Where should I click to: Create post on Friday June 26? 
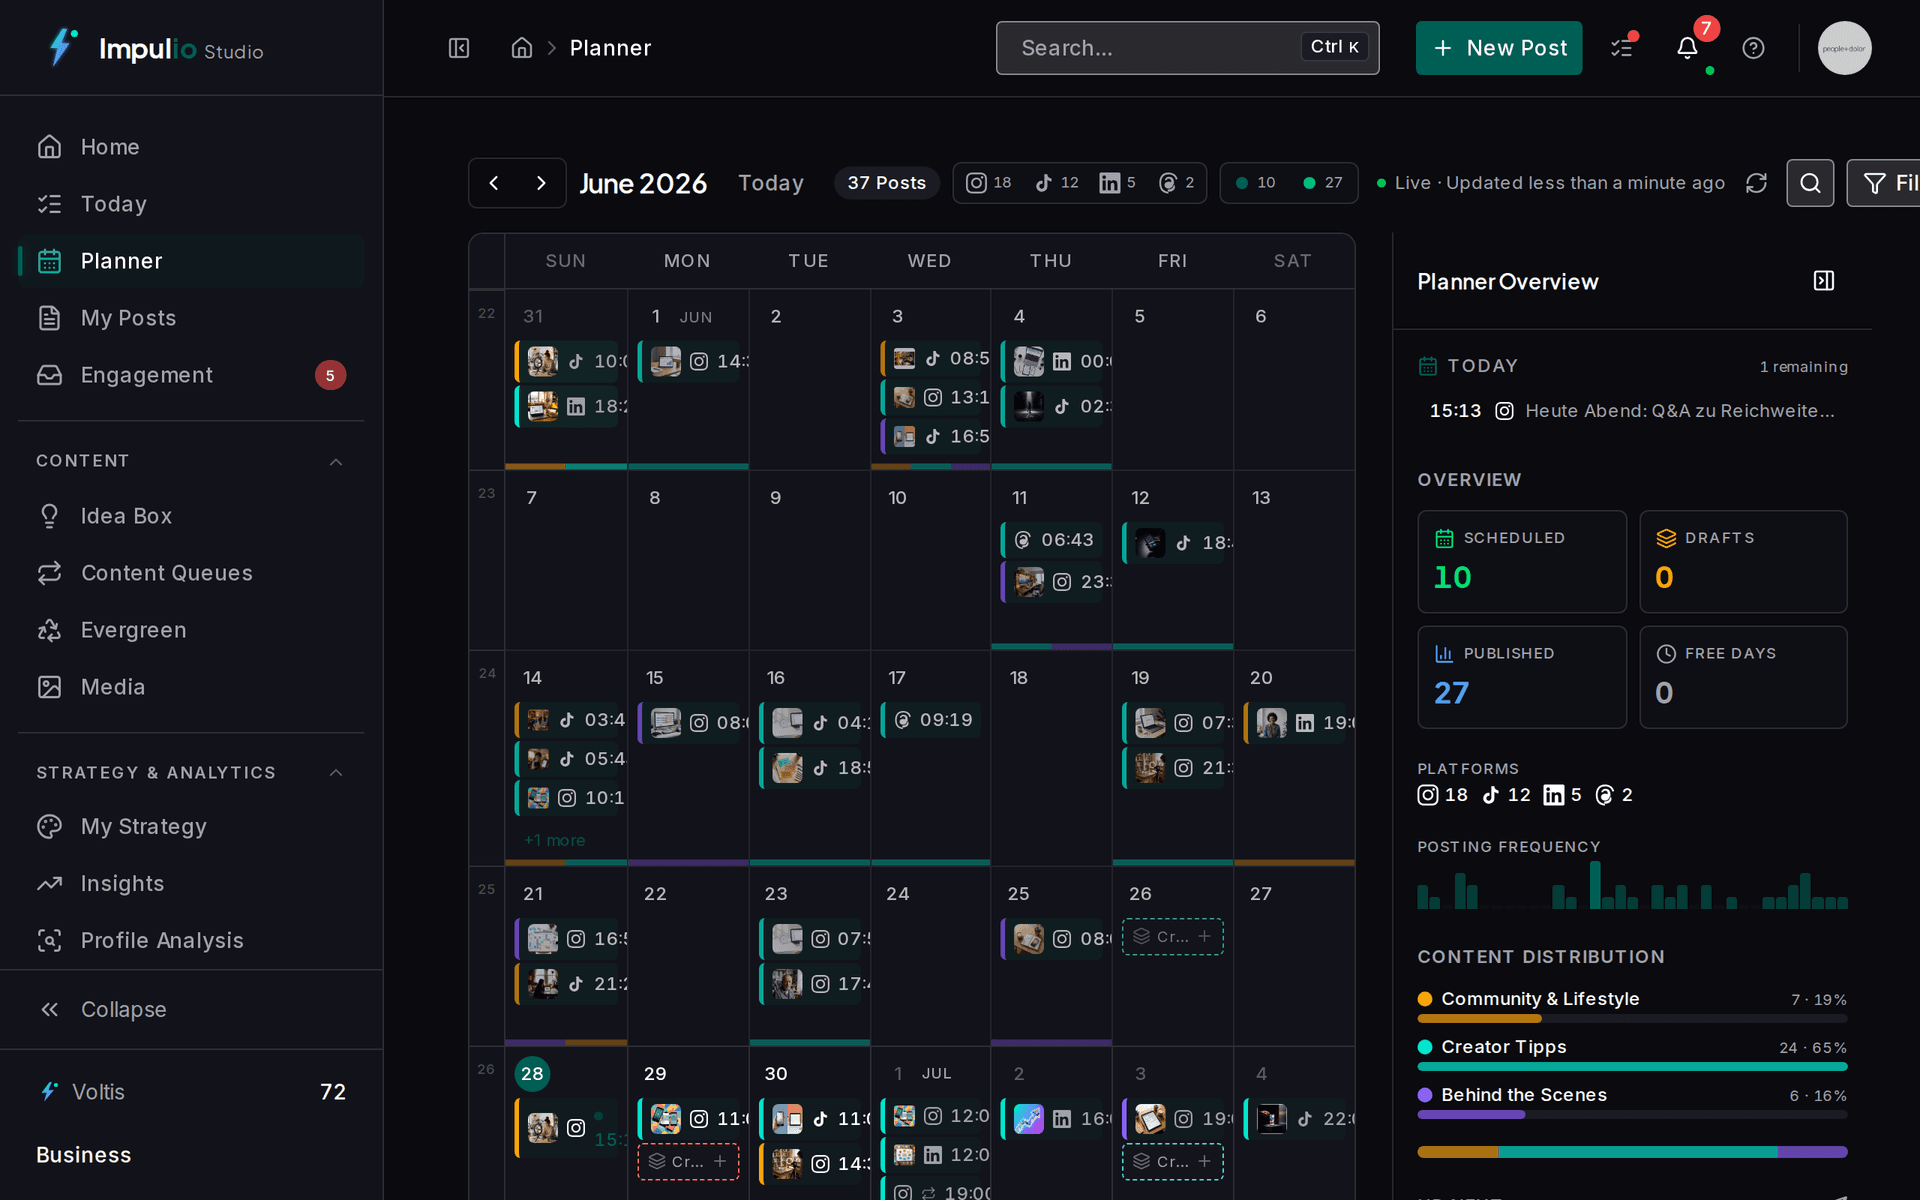pyautogui.click(x=1172, y=937)
